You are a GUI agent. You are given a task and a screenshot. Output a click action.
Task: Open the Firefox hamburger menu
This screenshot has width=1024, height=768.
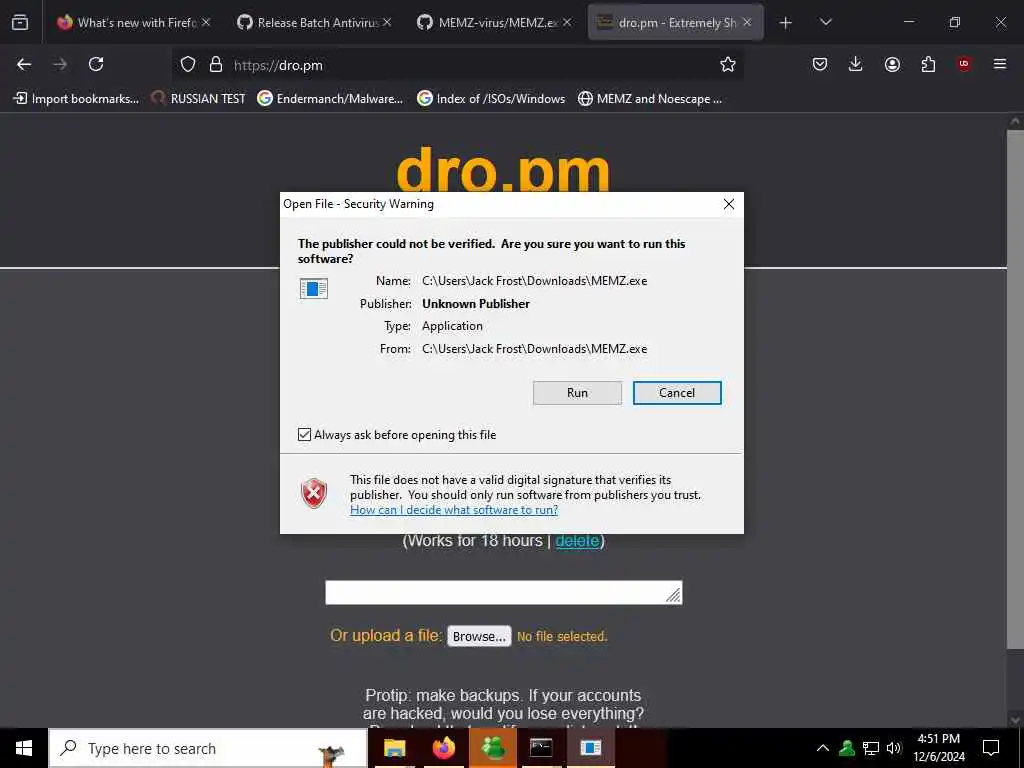[x=1000, y=64]
